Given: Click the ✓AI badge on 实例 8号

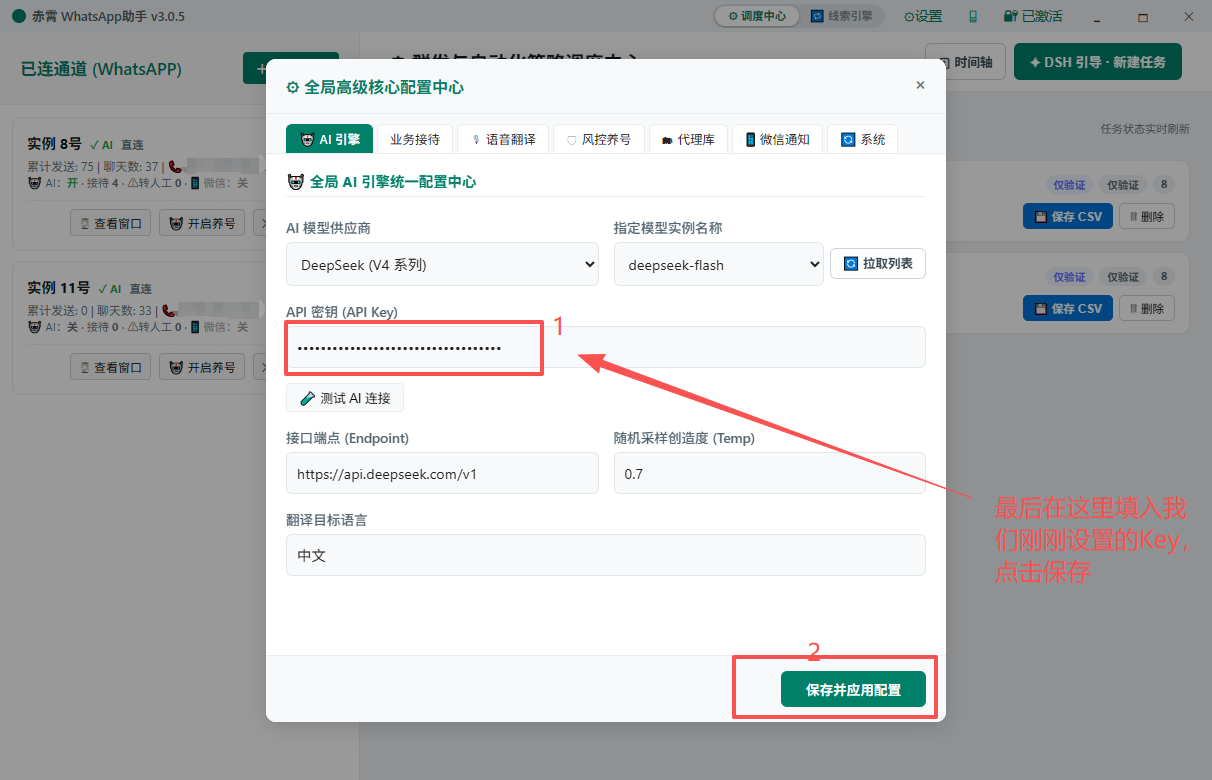Looking at the screenshot, I should [101, 144].
